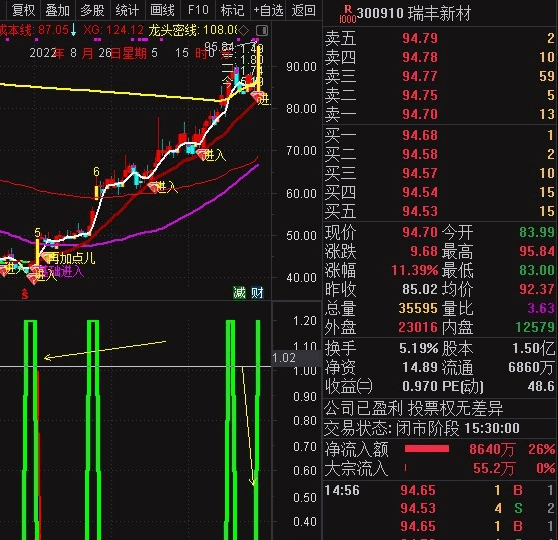Click the red R 1000 badge icon

(x=347, y=14)
